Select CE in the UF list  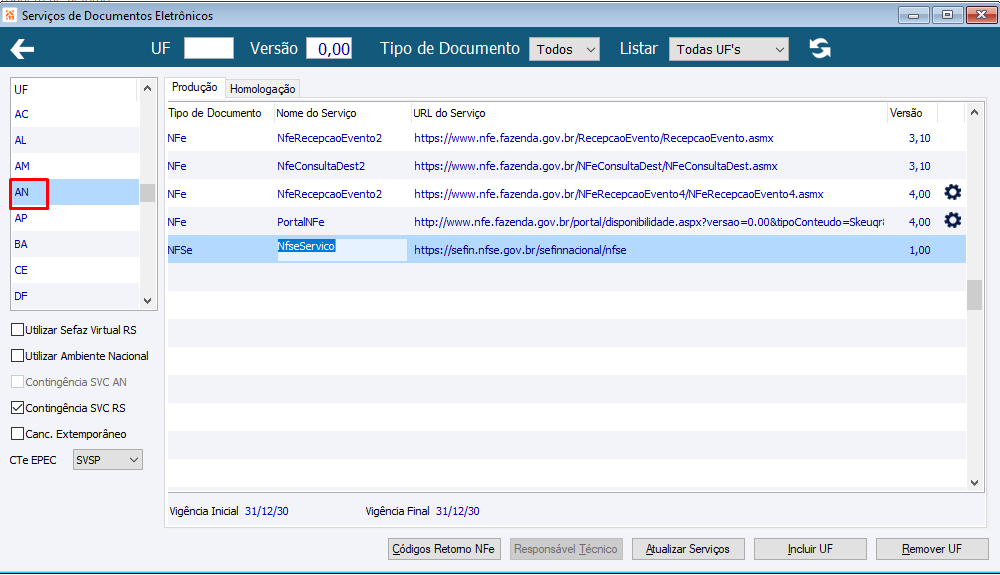(75, 270)
